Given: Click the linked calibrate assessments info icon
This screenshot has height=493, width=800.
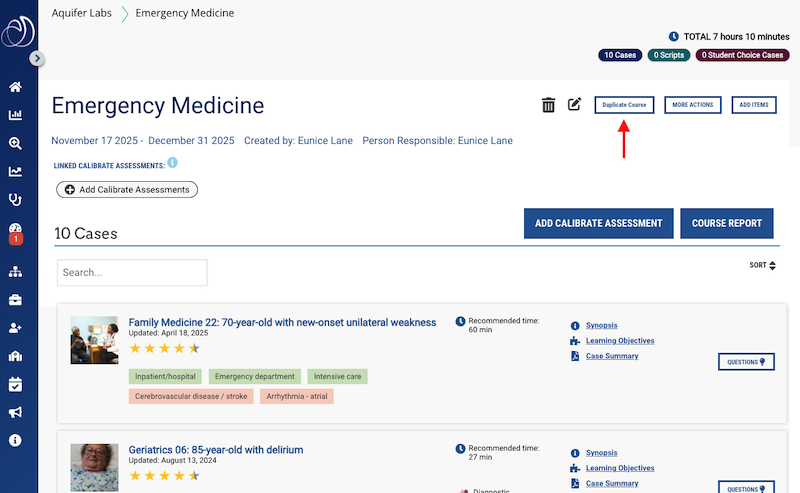Looking at the screenshot, I should click(x=172, y=163).
